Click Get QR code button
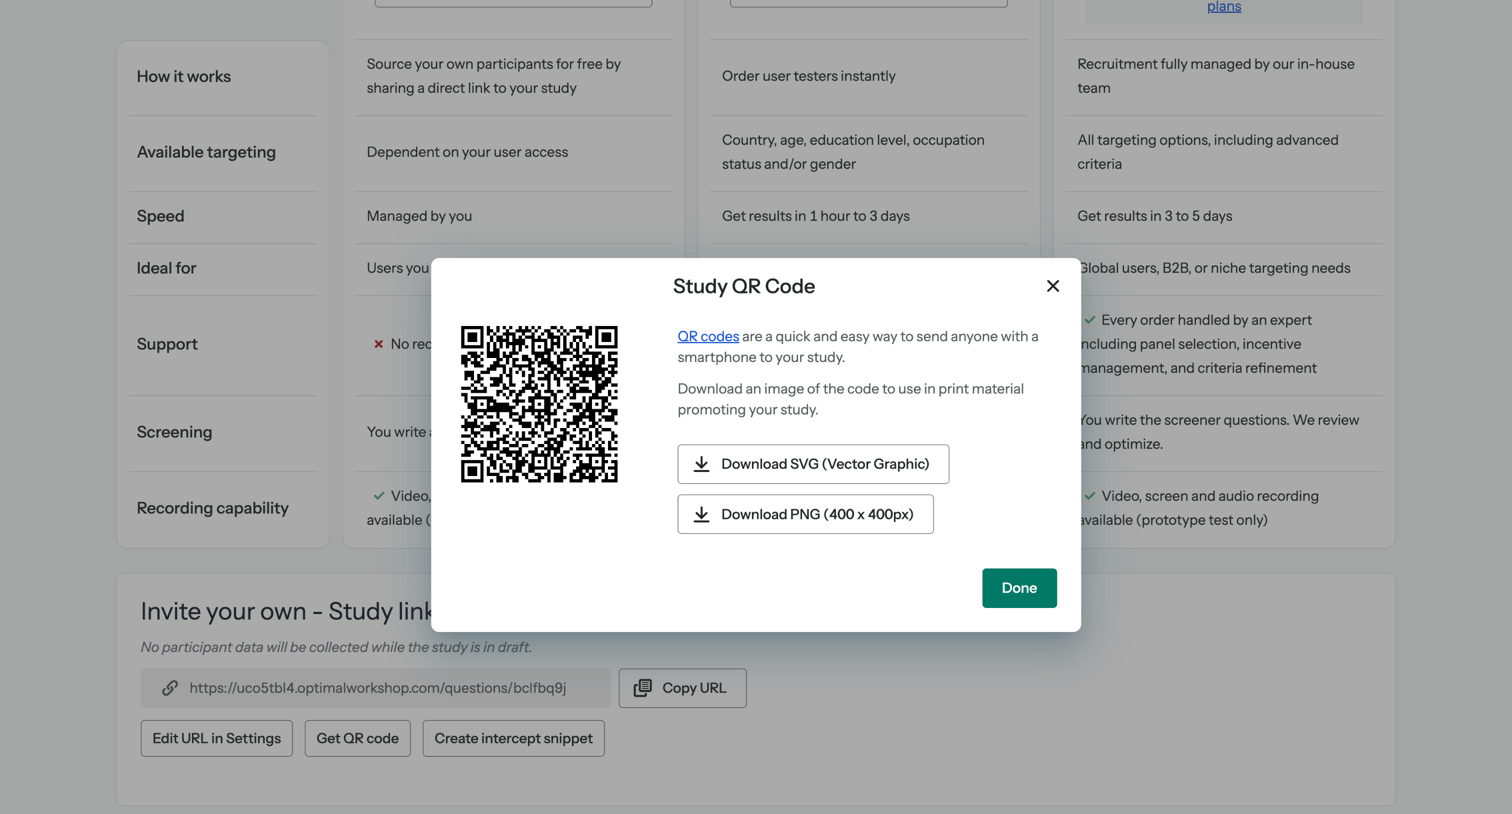Screen dimensions: 1512x814 tap(358, 738)
